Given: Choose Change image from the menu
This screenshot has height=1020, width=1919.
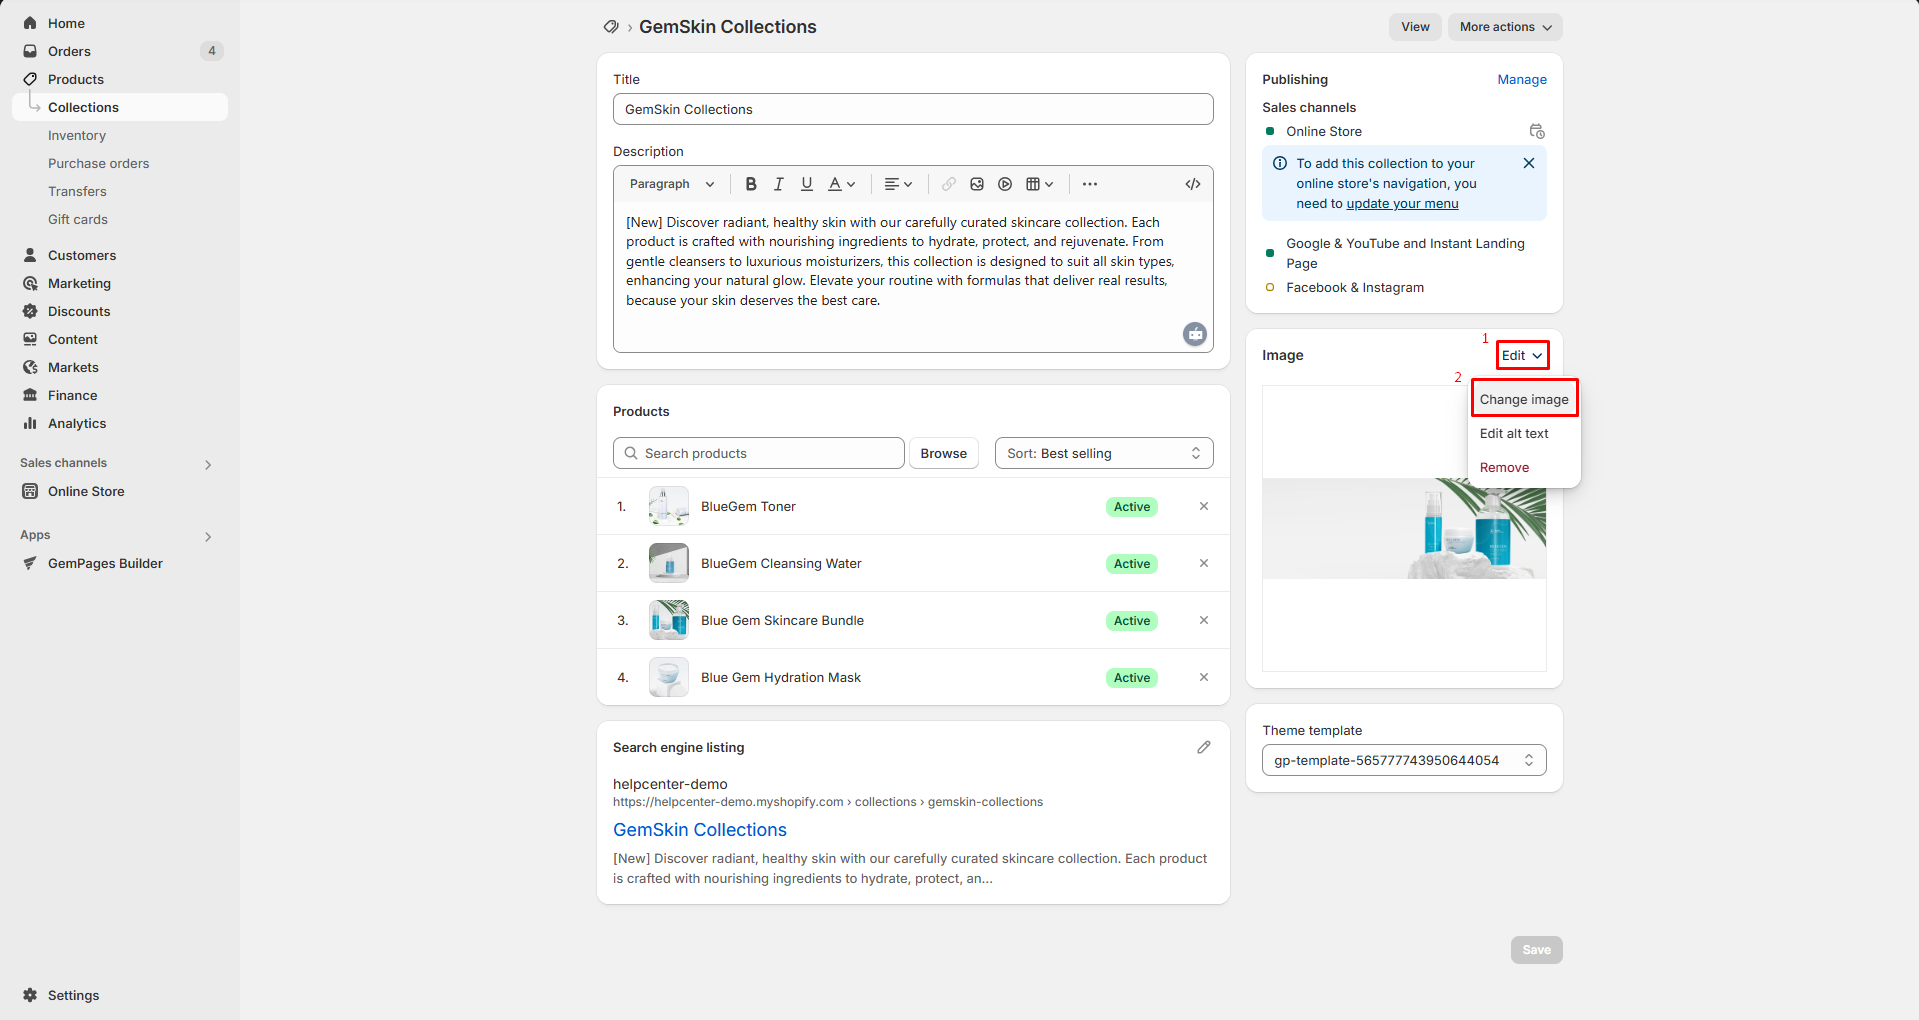Looking at the screenshot, I should 1524,399.
